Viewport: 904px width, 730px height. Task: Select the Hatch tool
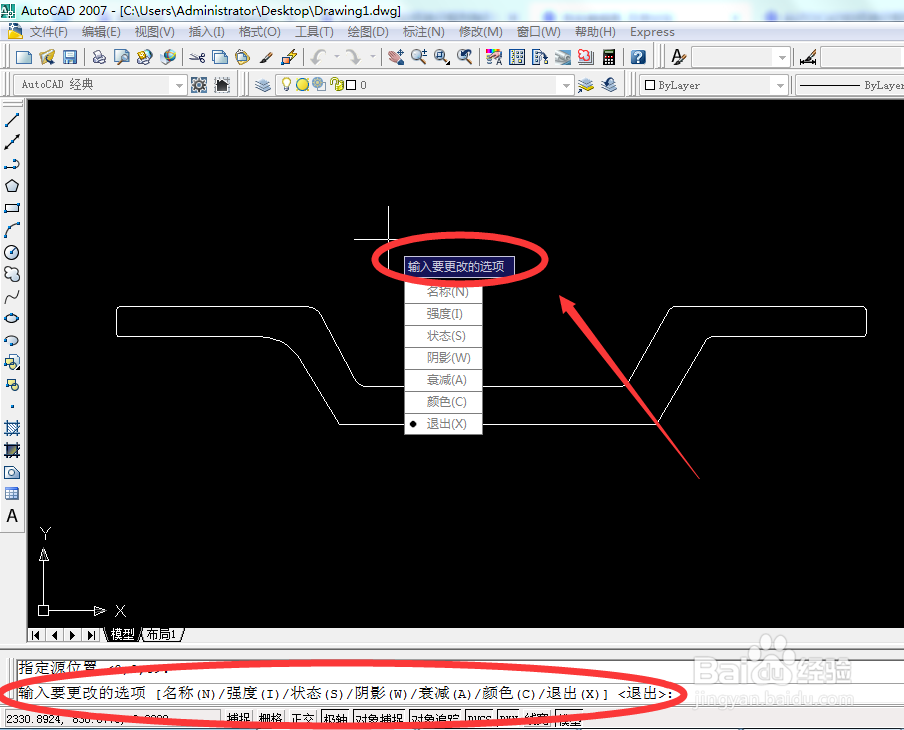click(x=12, y=428)
